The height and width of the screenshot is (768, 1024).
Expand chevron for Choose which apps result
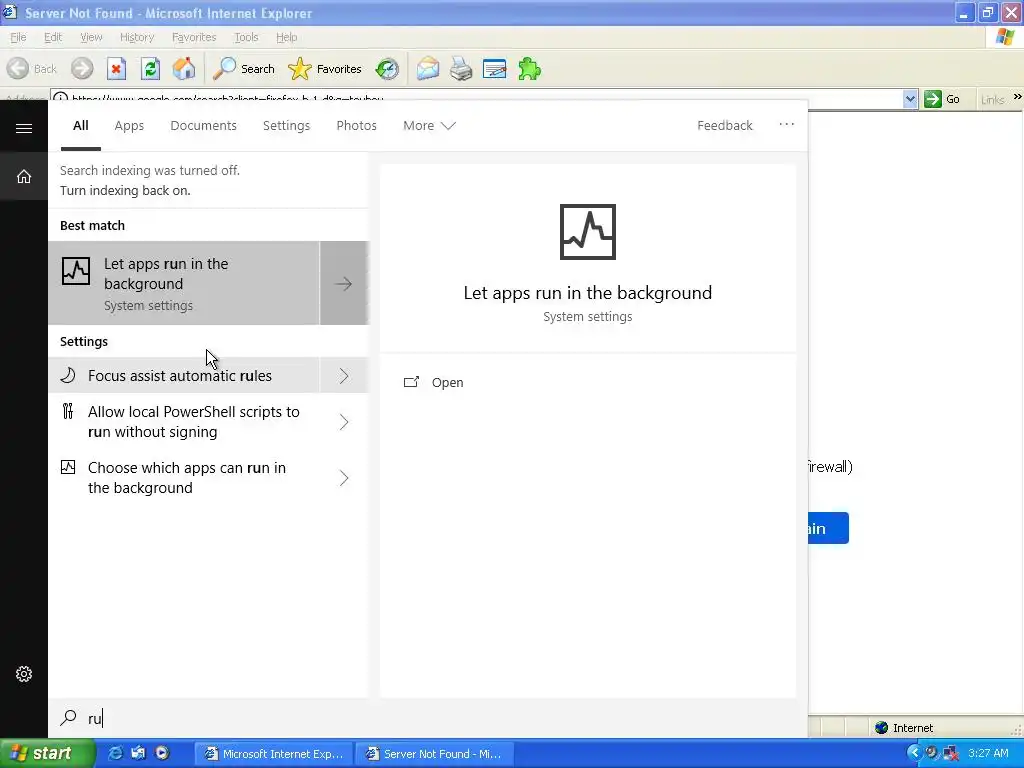344,478
